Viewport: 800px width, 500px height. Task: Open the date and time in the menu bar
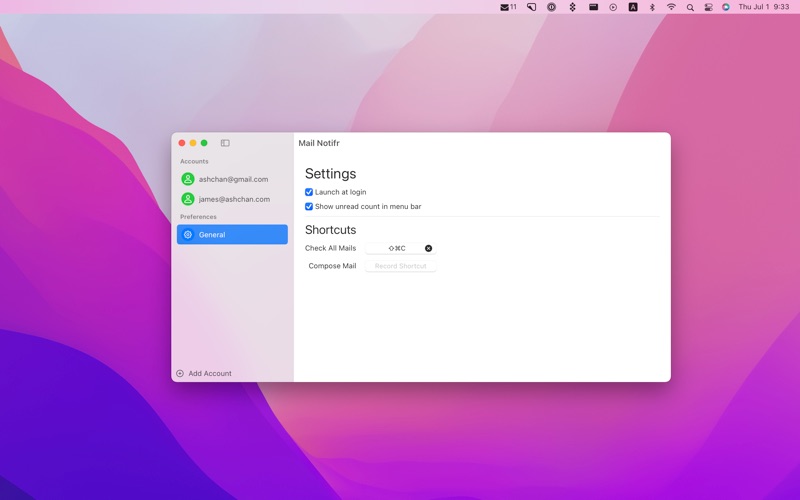coord(763,7)
